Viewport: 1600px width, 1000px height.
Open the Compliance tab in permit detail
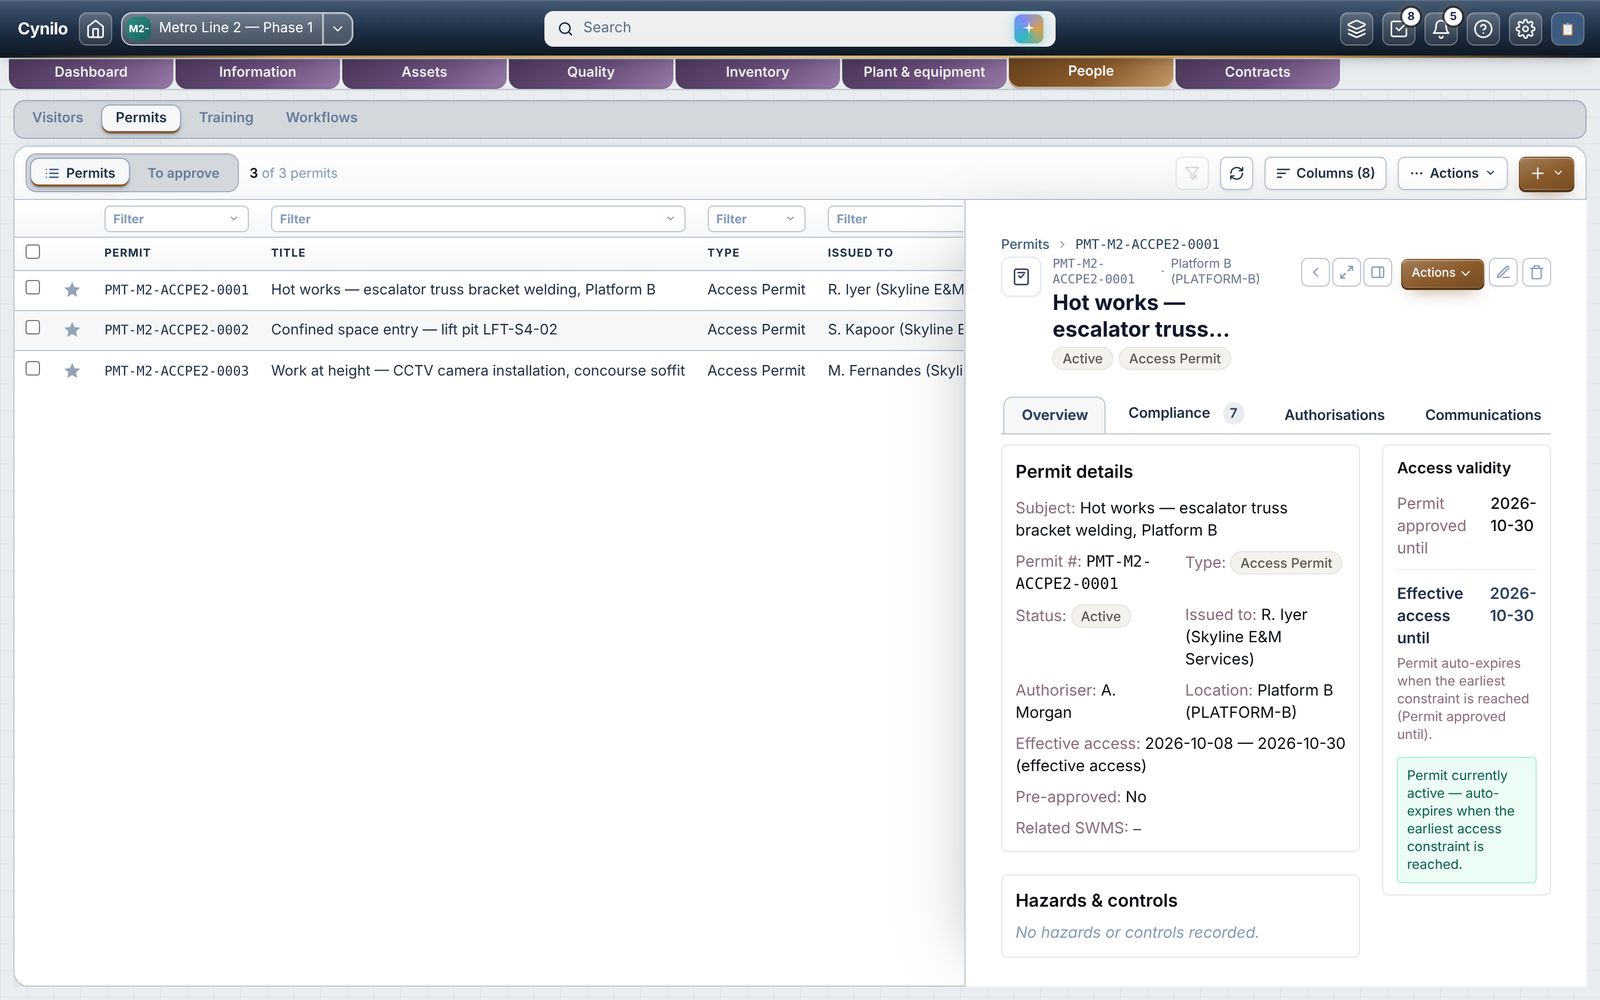coord(1185,413)
